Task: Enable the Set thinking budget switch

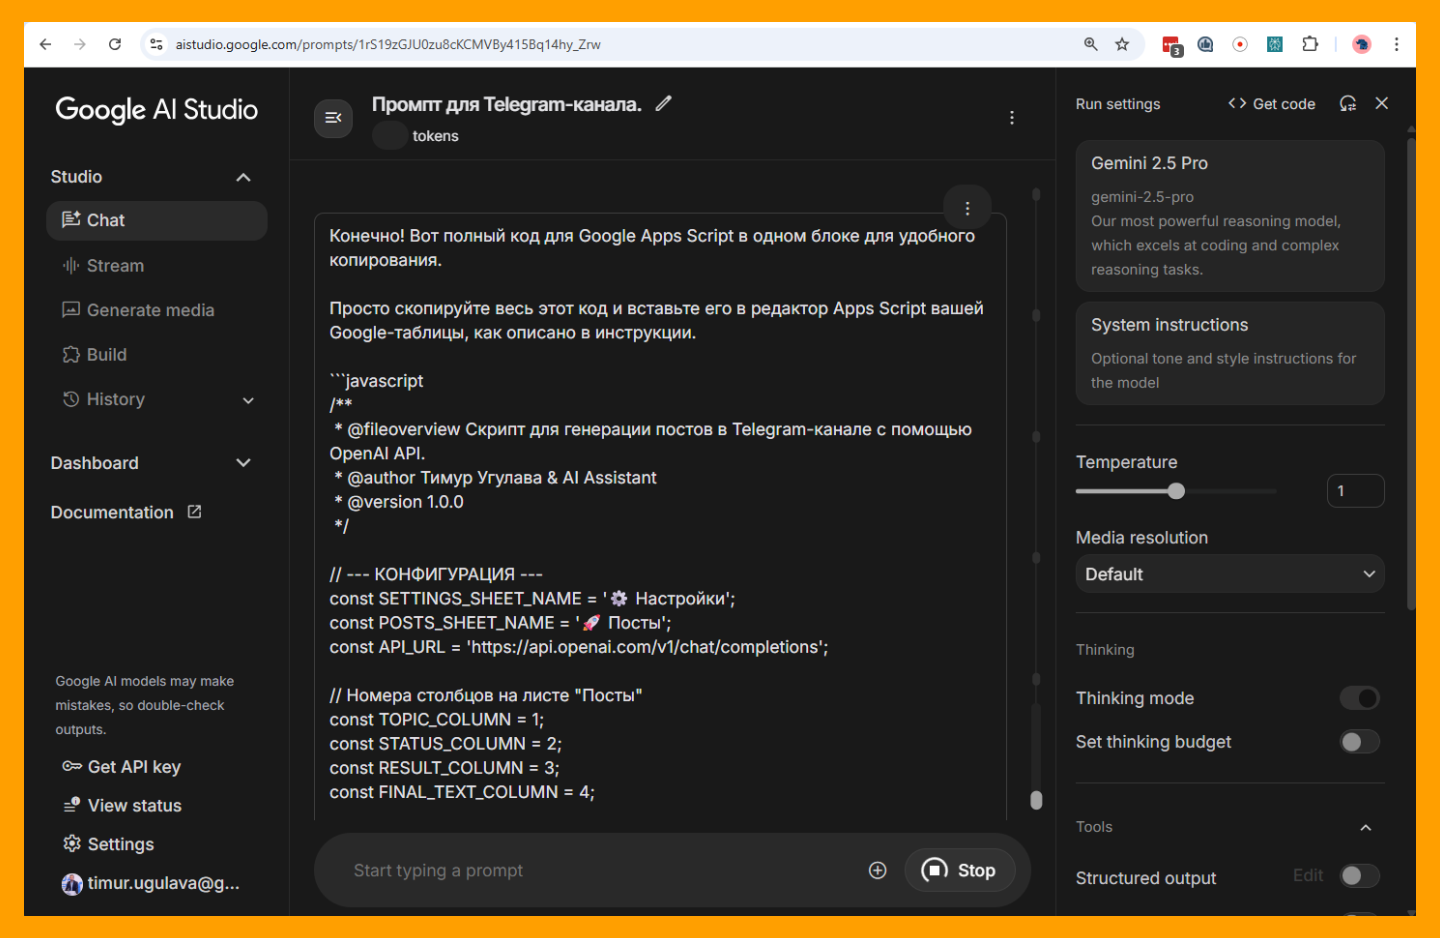Action: click(x=1359, y=742)
